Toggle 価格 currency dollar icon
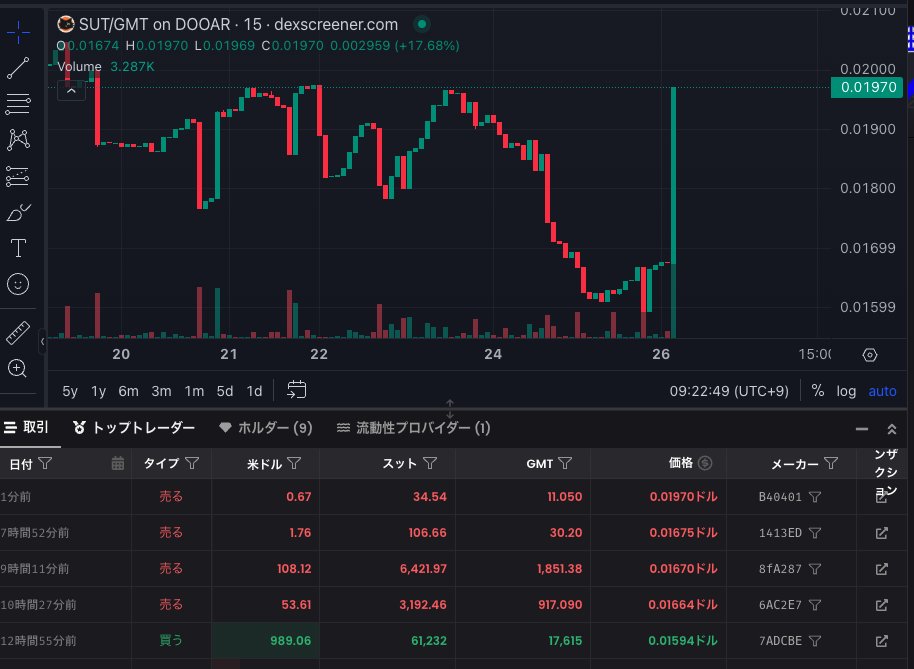The height and width of the screenshot is (669, 914). (705, 463)
